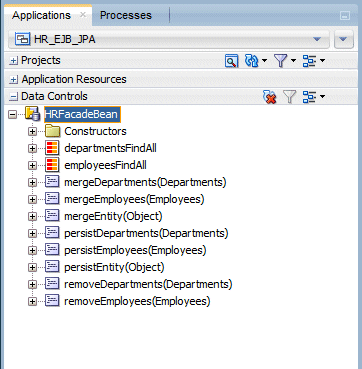
Task: Select mergeEntity(Object) text
Action: (113, 216)
